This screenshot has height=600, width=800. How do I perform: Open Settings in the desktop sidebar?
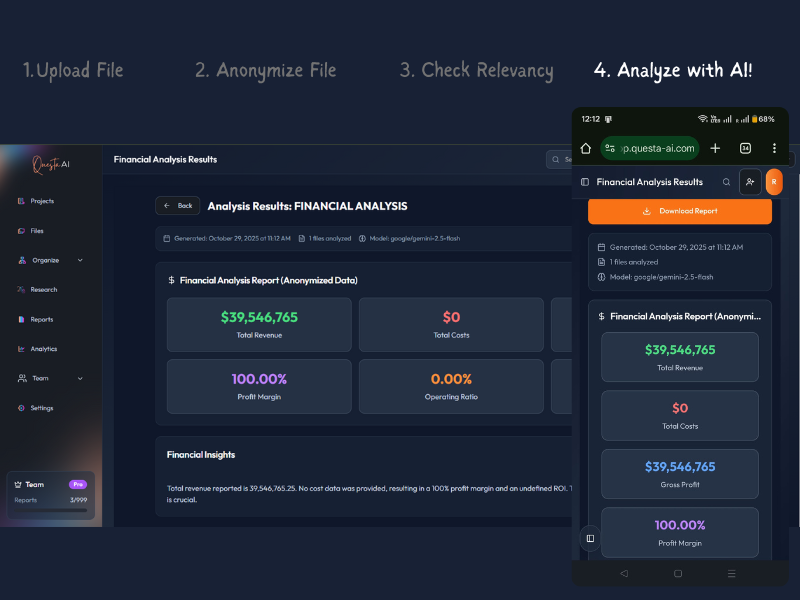point(35,408)
